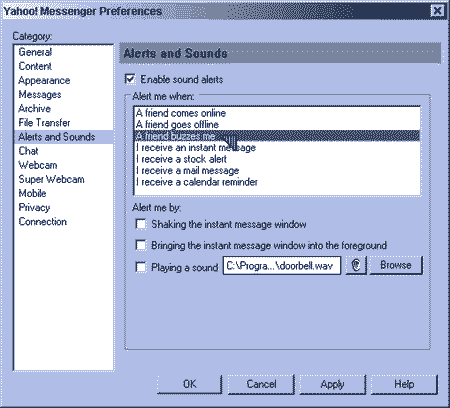Enable the Playing a sound option
Screen dimensions: 450x408
141,267
